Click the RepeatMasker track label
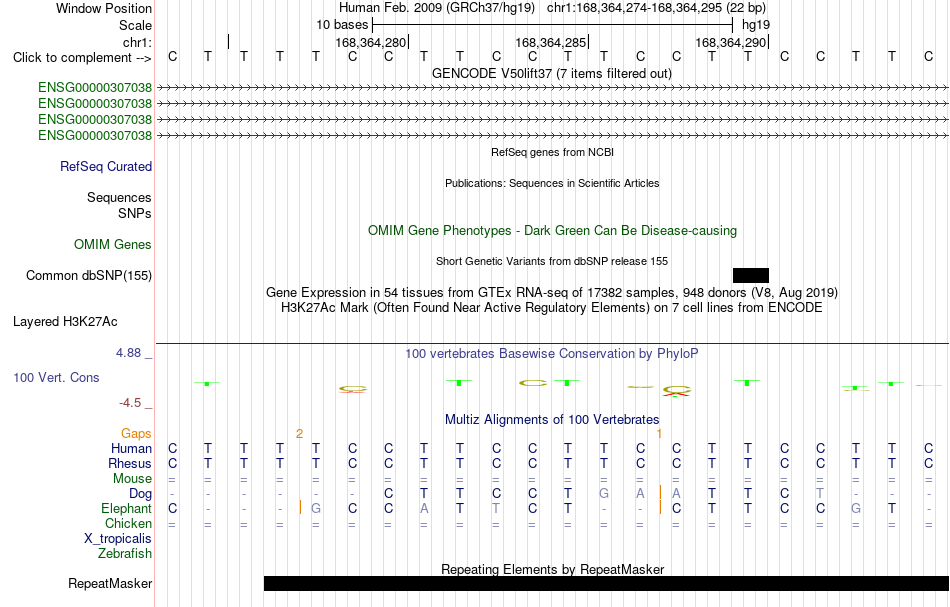950x607 pixels. click(110, 583)
